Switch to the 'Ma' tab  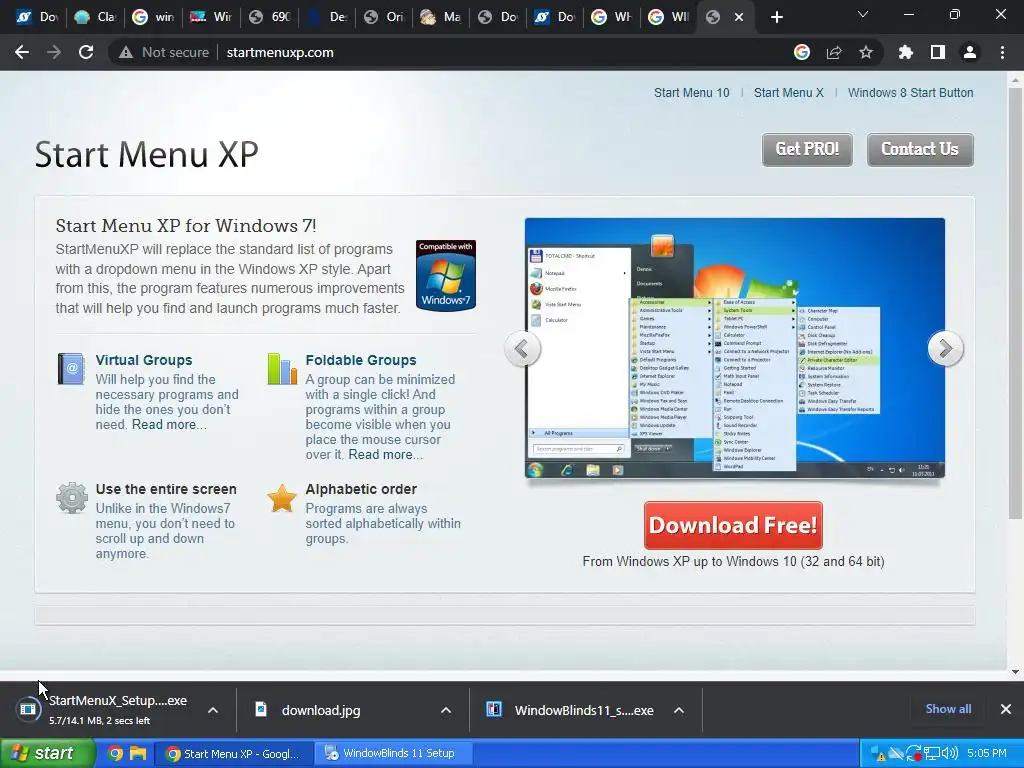tap(440, 17)
